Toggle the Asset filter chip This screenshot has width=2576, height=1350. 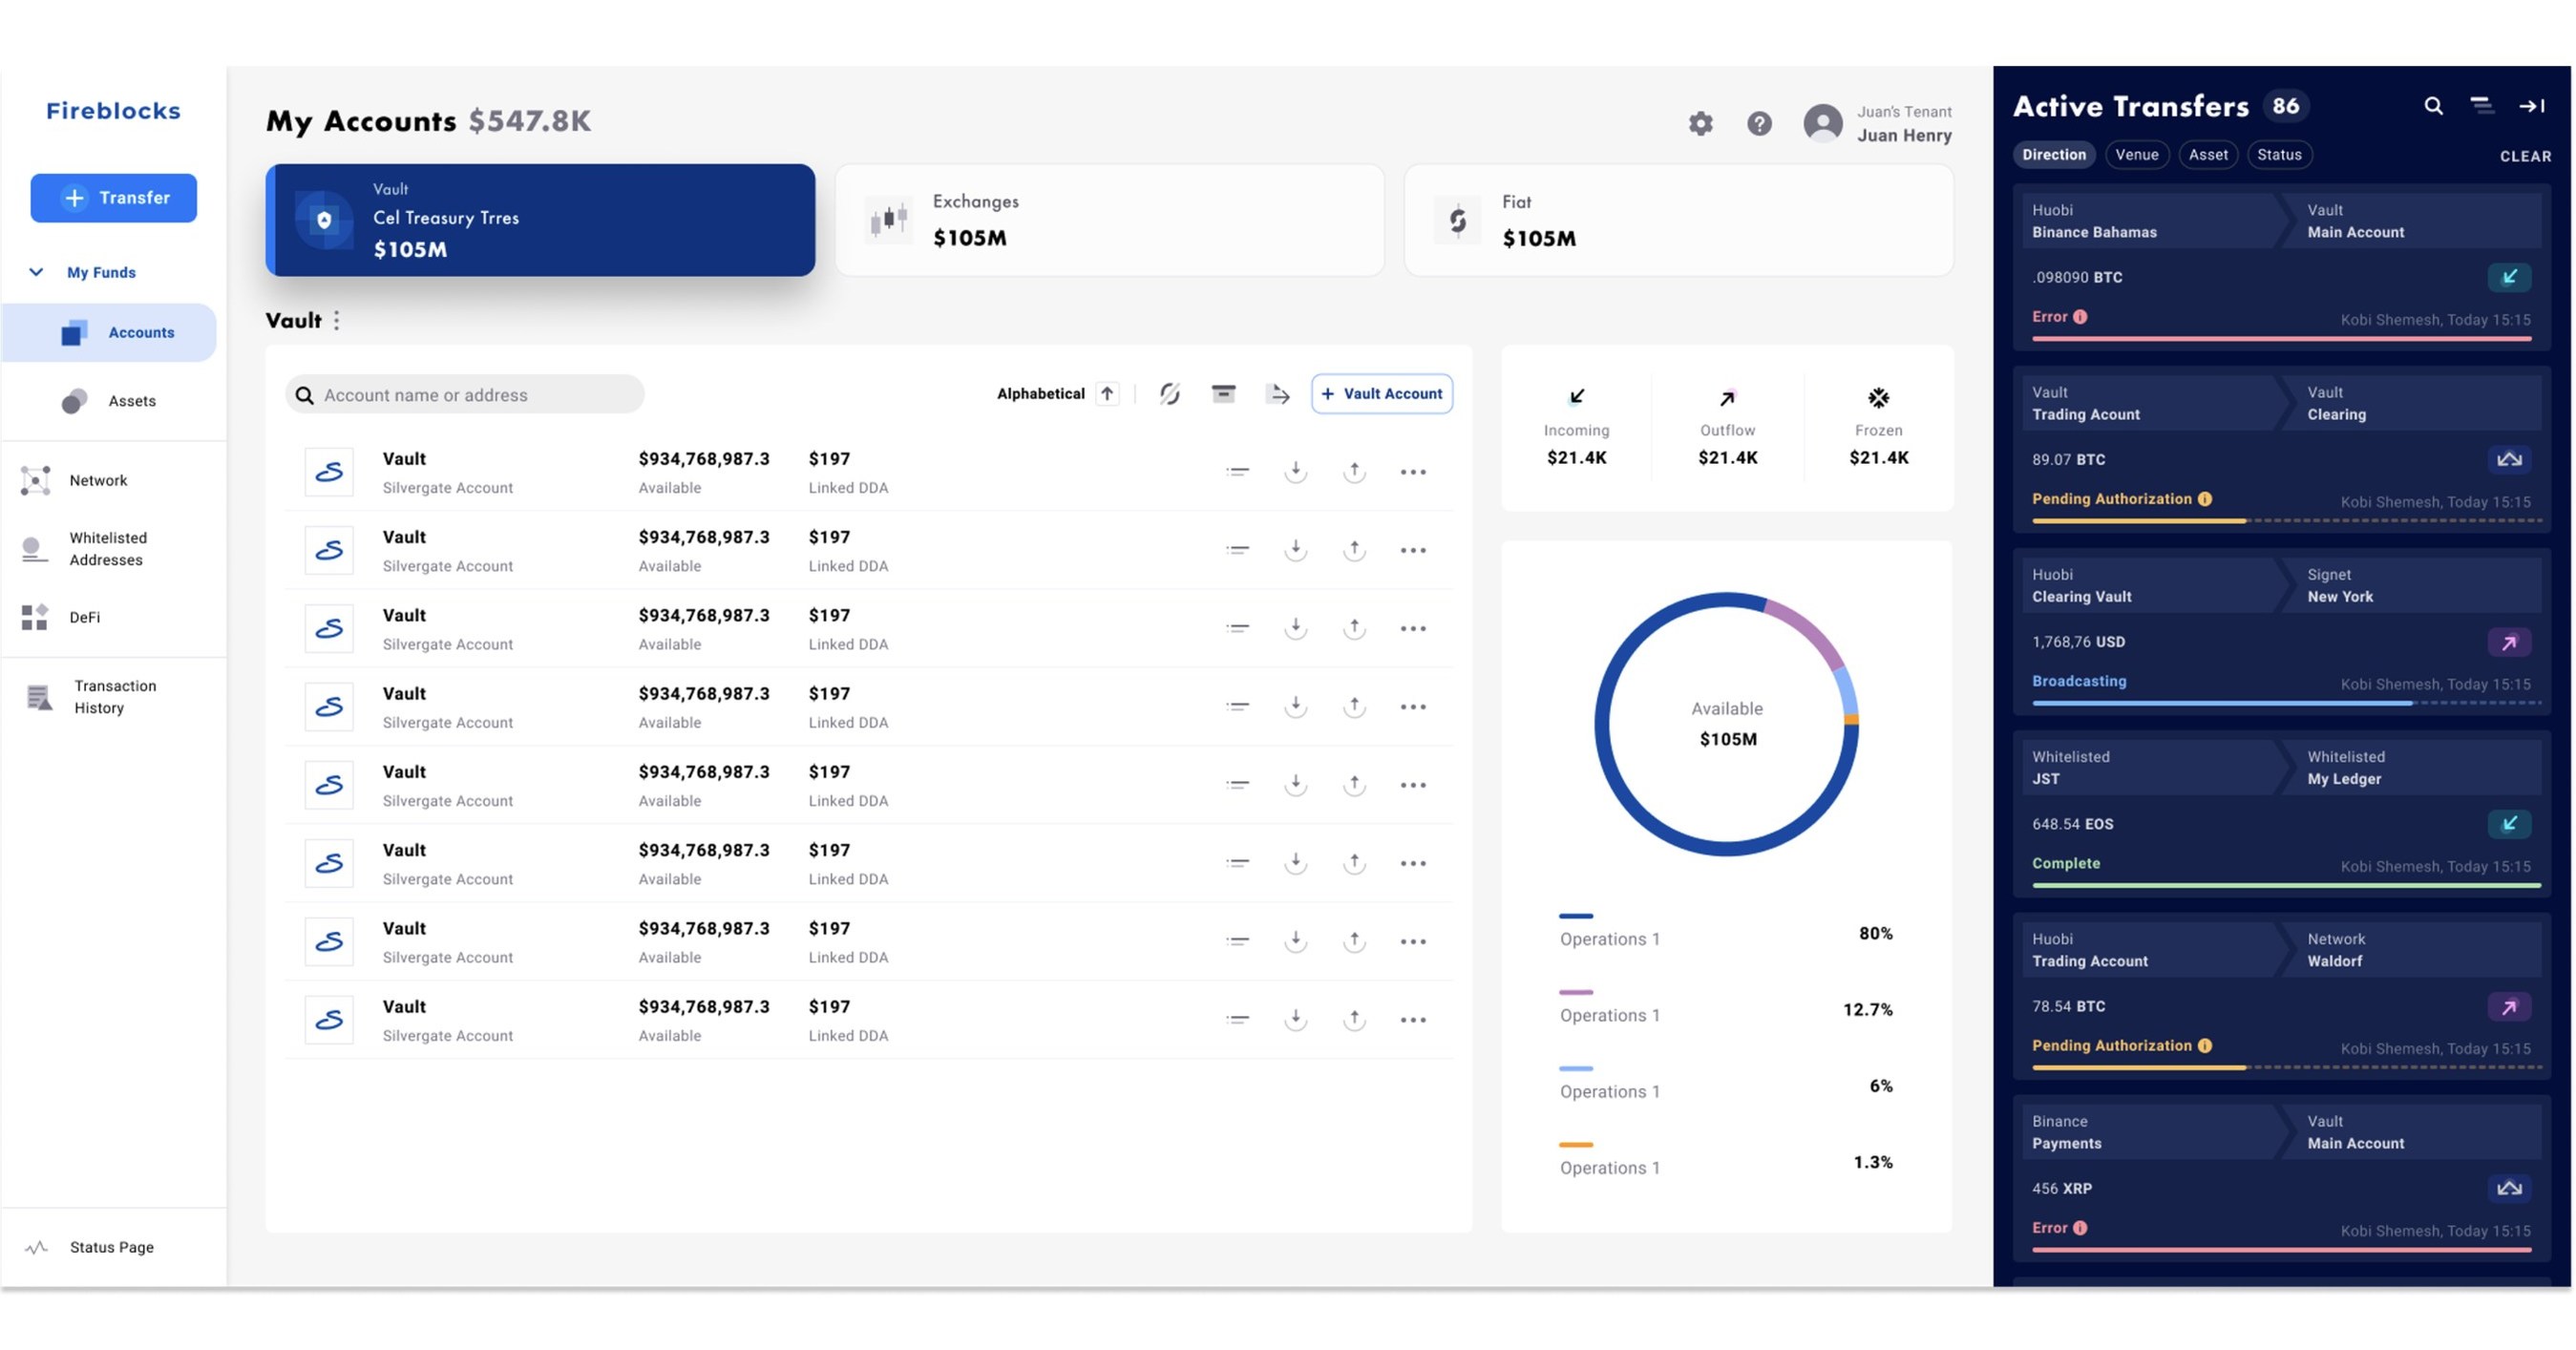pyautogui.click(x=2209, y=154)
